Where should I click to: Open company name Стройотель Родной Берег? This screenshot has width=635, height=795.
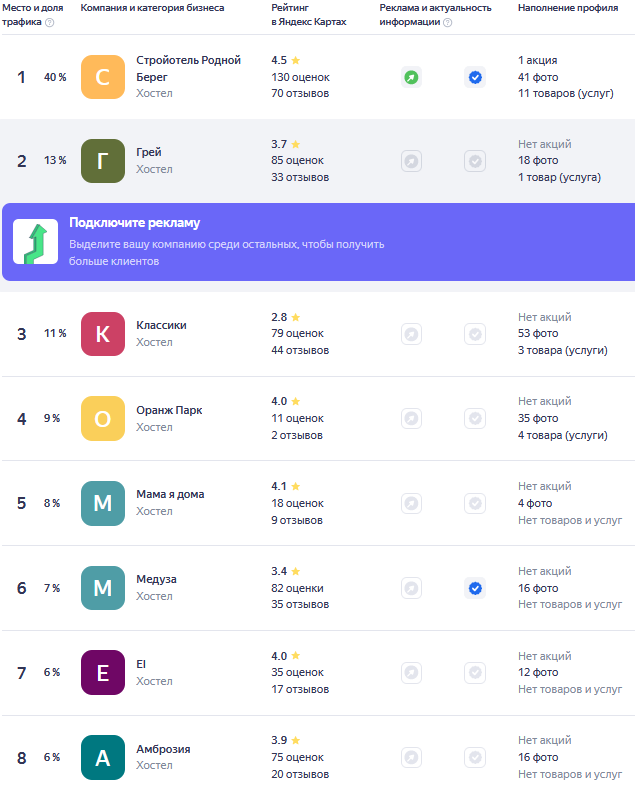(188, 68)
